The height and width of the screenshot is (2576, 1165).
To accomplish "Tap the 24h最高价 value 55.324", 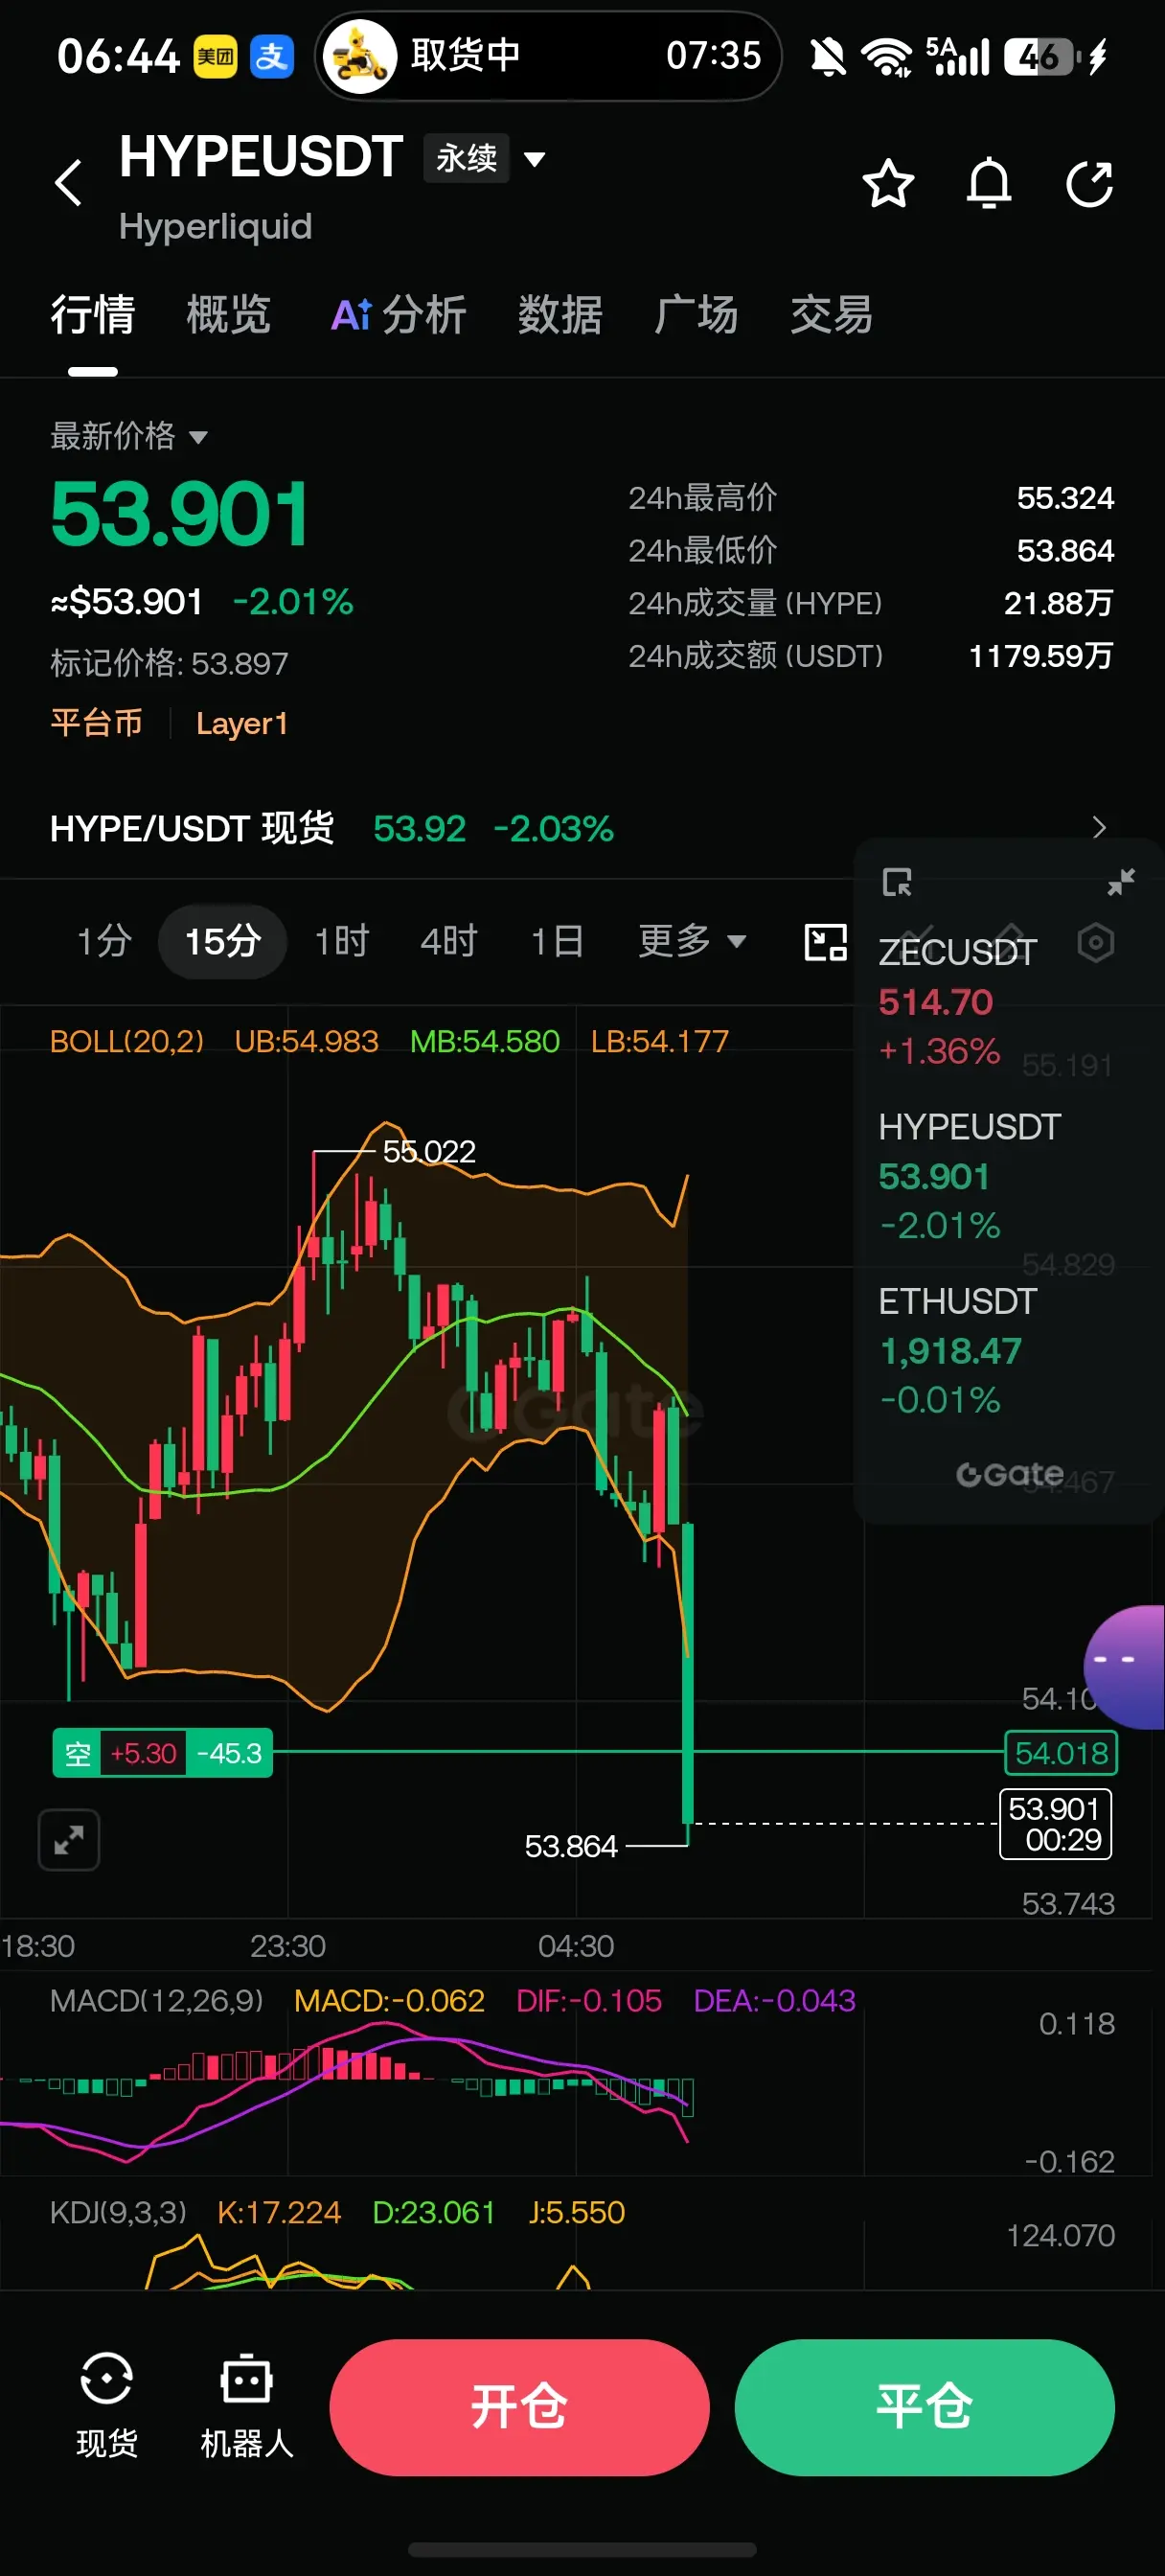I will pos(1065,498).
